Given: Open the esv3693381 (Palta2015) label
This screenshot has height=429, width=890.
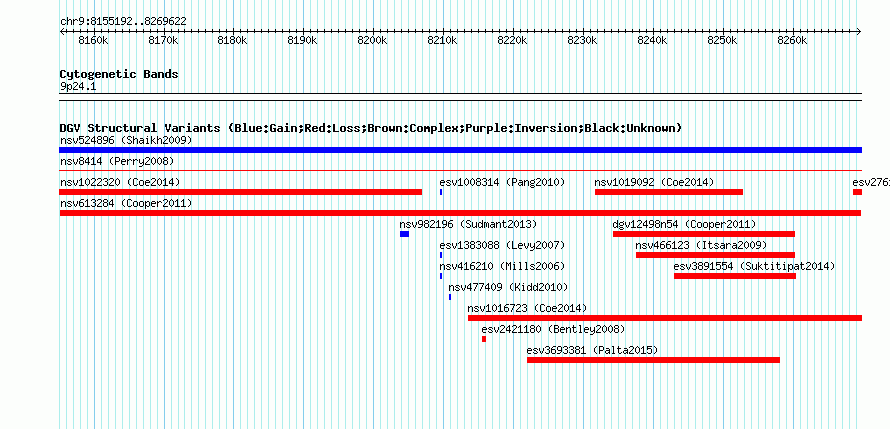Looking at the screenshot, I should (x=593, y=350).
